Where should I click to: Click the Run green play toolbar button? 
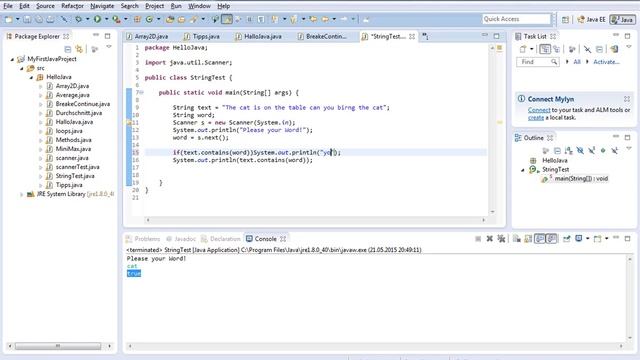(x=97, y=19)
